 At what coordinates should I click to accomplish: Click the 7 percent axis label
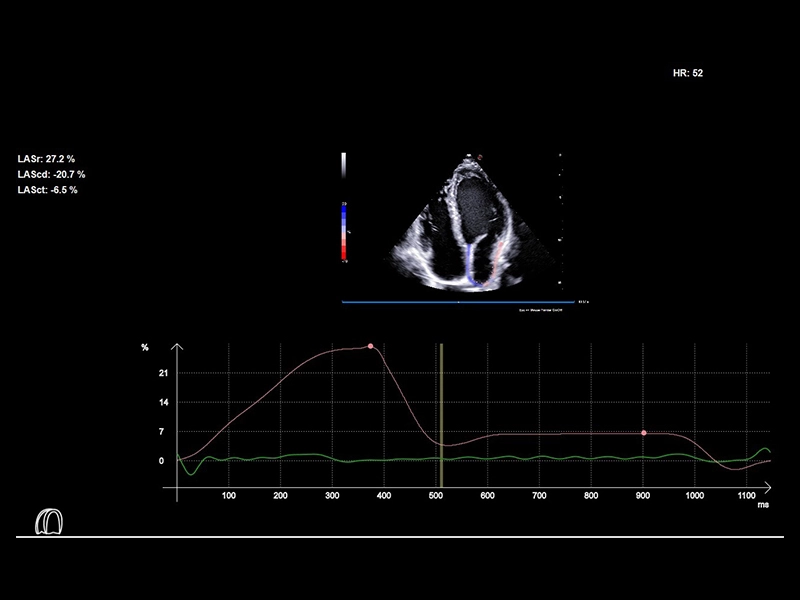[x=162, y=432]
